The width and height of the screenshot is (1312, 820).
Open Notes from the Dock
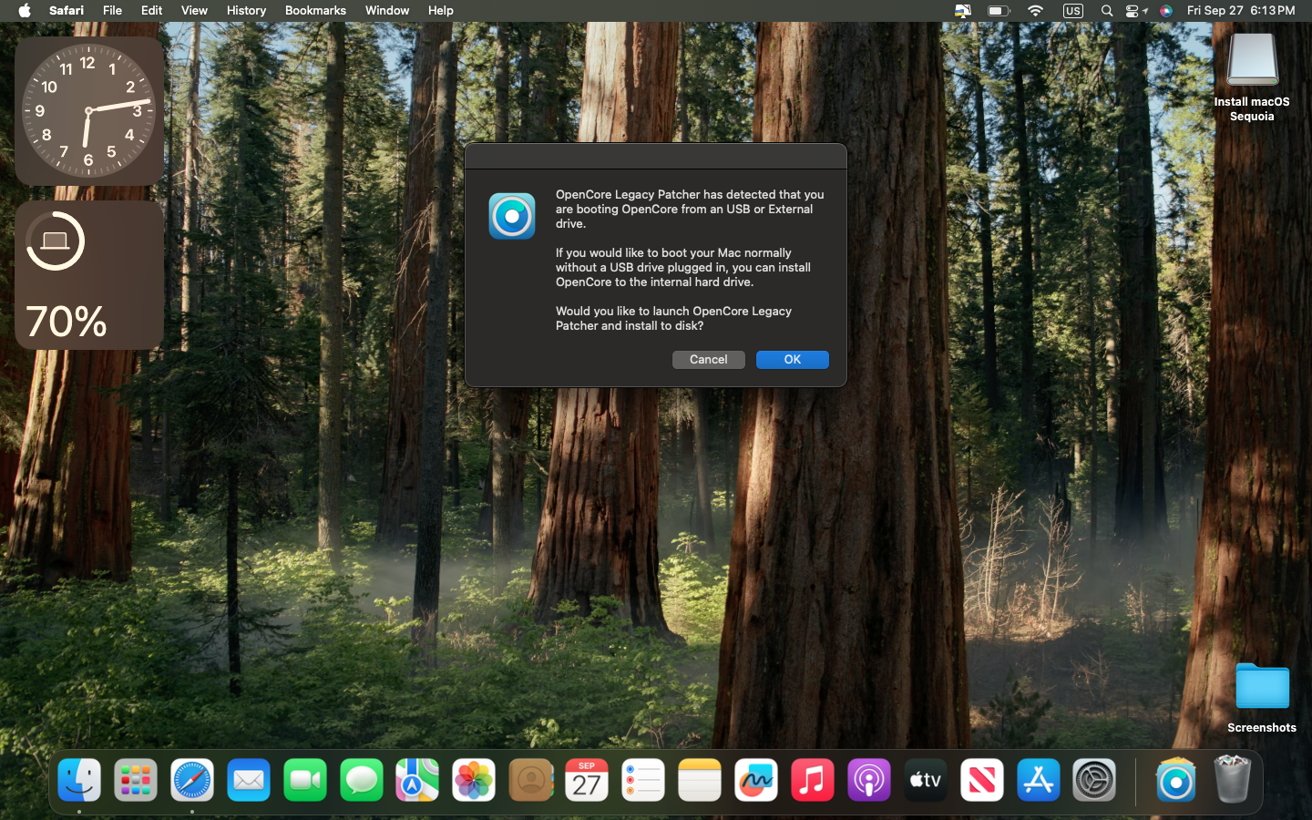point(699,780)
